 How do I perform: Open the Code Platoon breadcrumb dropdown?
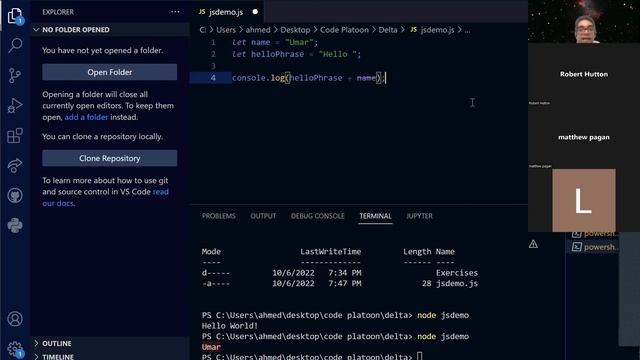(x=344, y=30)
